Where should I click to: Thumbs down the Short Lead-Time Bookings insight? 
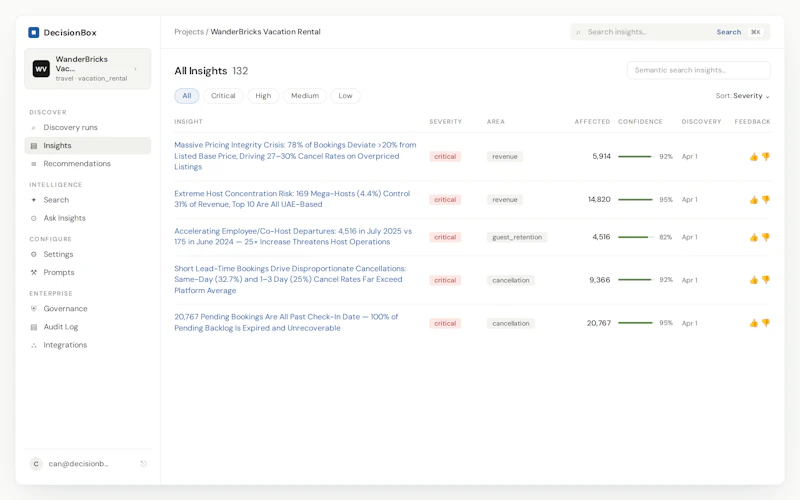pos(766,280)
